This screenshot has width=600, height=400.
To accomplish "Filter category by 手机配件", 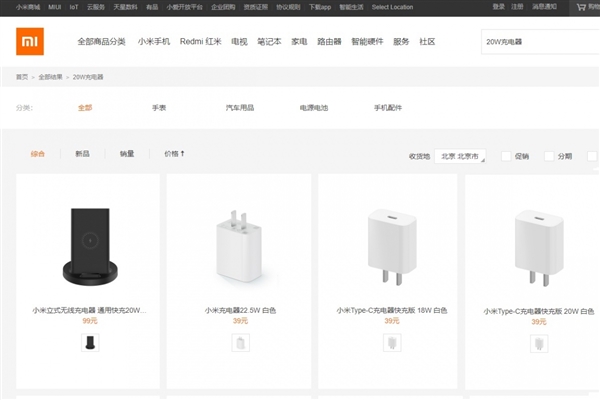I will [388, 108].
